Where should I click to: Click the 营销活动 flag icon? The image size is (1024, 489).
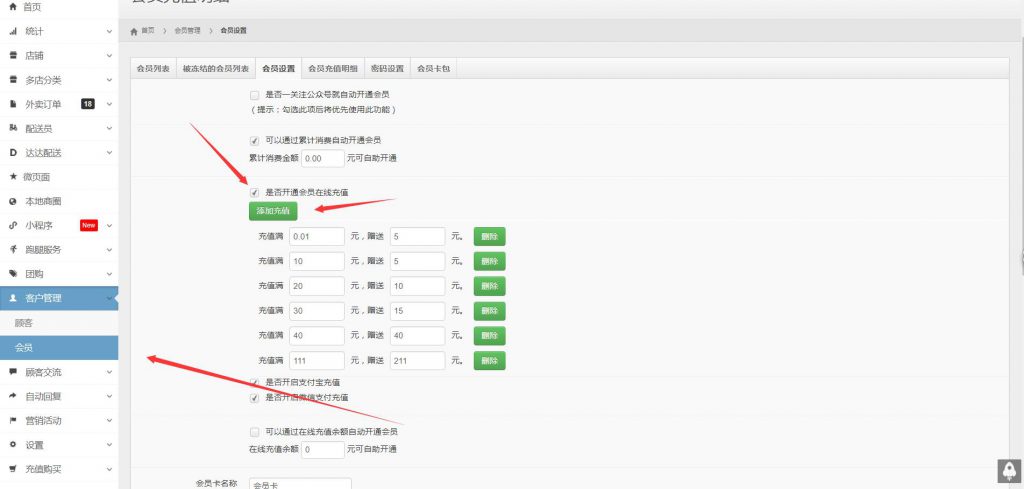[12, 420]
